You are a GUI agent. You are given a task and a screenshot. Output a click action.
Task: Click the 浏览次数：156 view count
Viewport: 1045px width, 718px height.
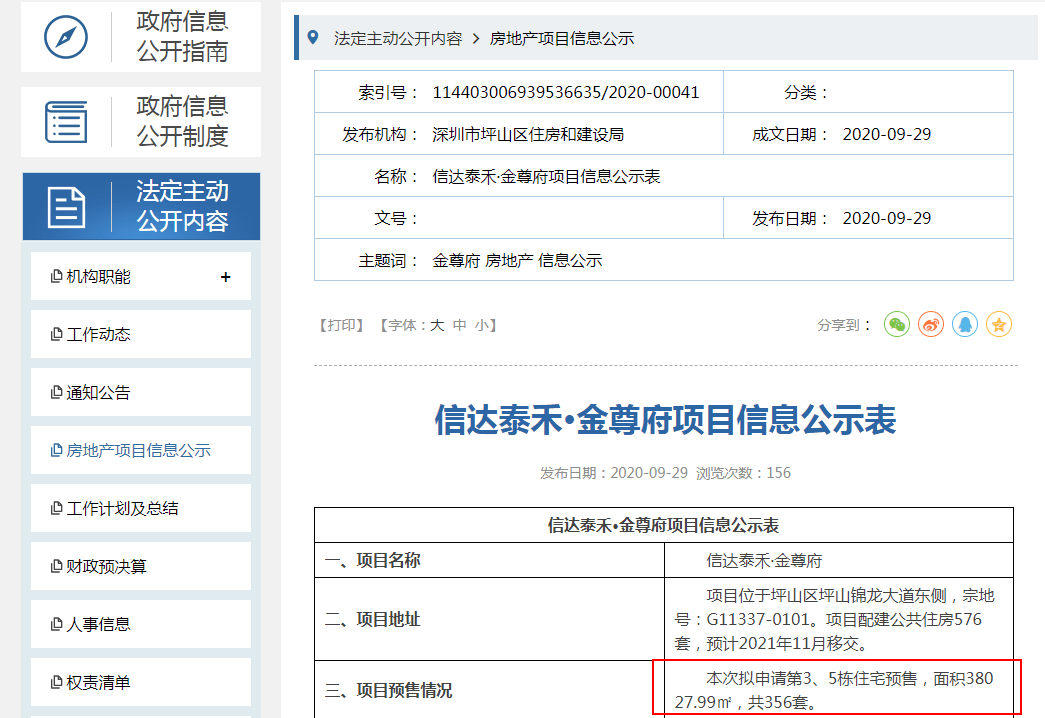[x=743, y=473]
